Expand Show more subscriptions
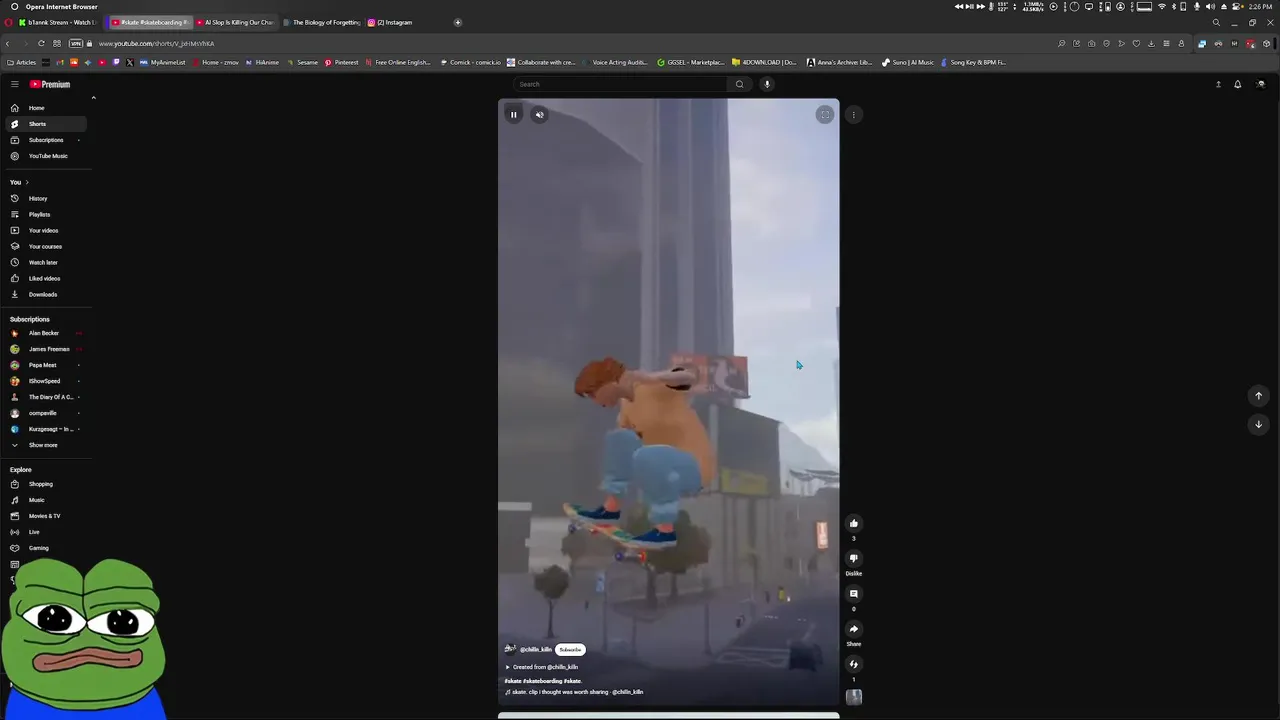Screen dimensions: 1280x720 [44, 445]
